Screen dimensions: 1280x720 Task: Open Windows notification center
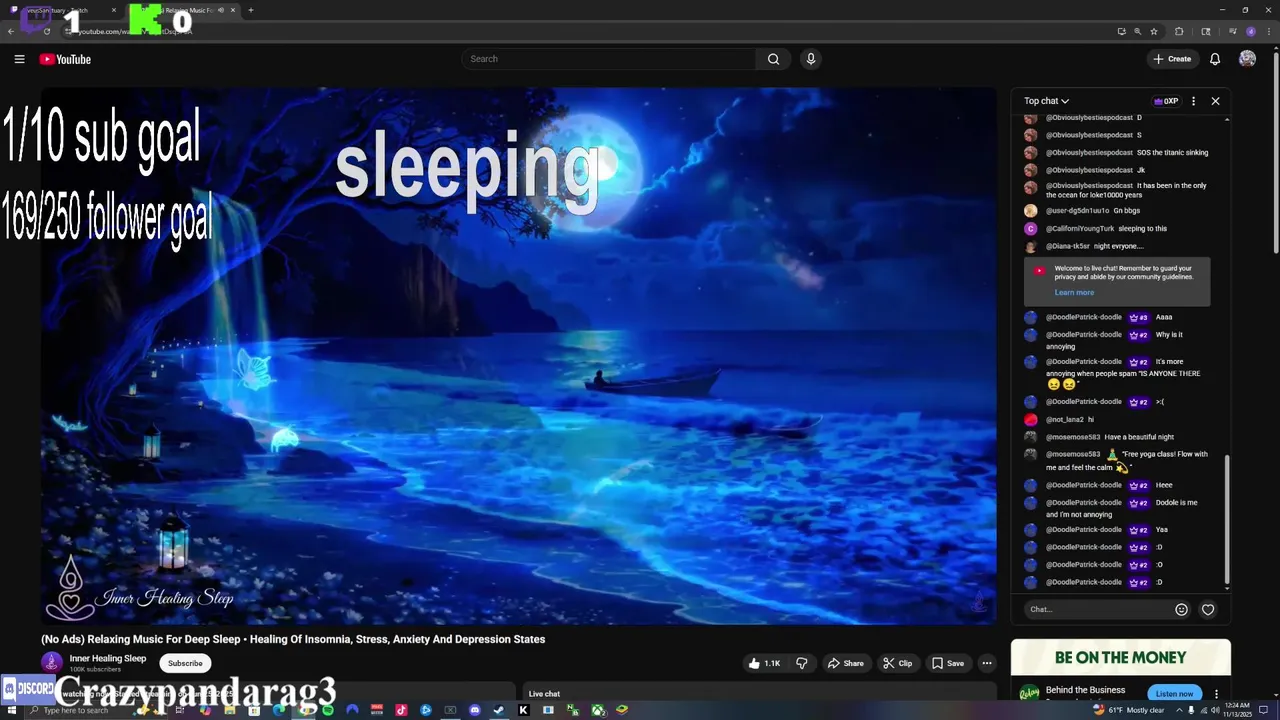tap(1263, 710)
